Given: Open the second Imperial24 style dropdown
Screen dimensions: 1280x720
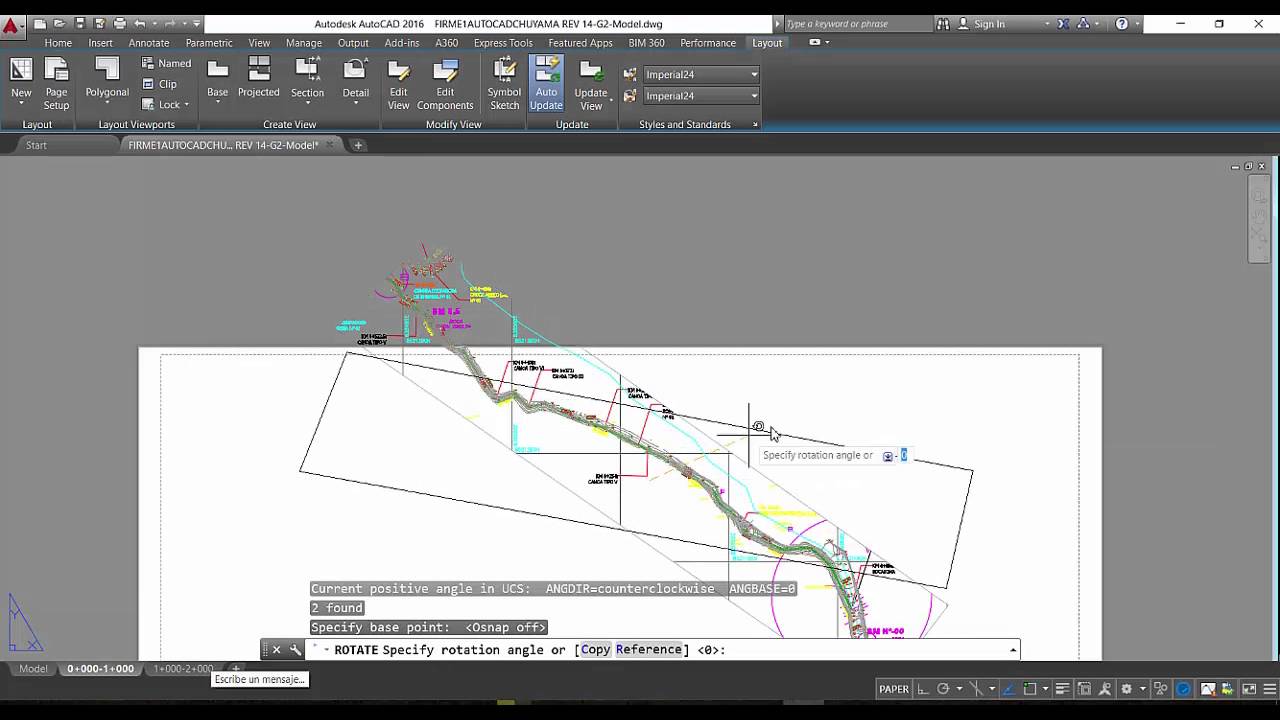Looking at the screenshot, I should [701, 96].
